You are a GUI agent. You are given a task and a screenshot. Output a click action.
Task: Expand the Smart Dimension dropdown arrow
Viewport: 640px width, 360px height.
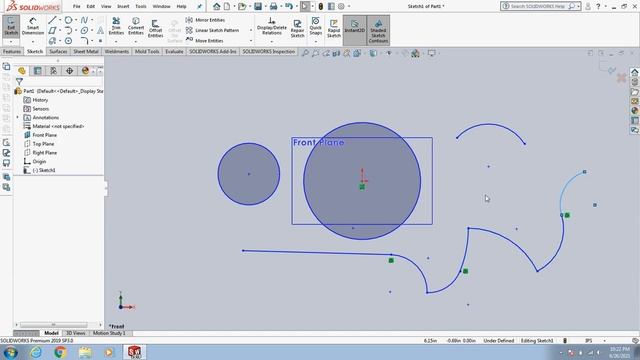(x=33, y=41)
